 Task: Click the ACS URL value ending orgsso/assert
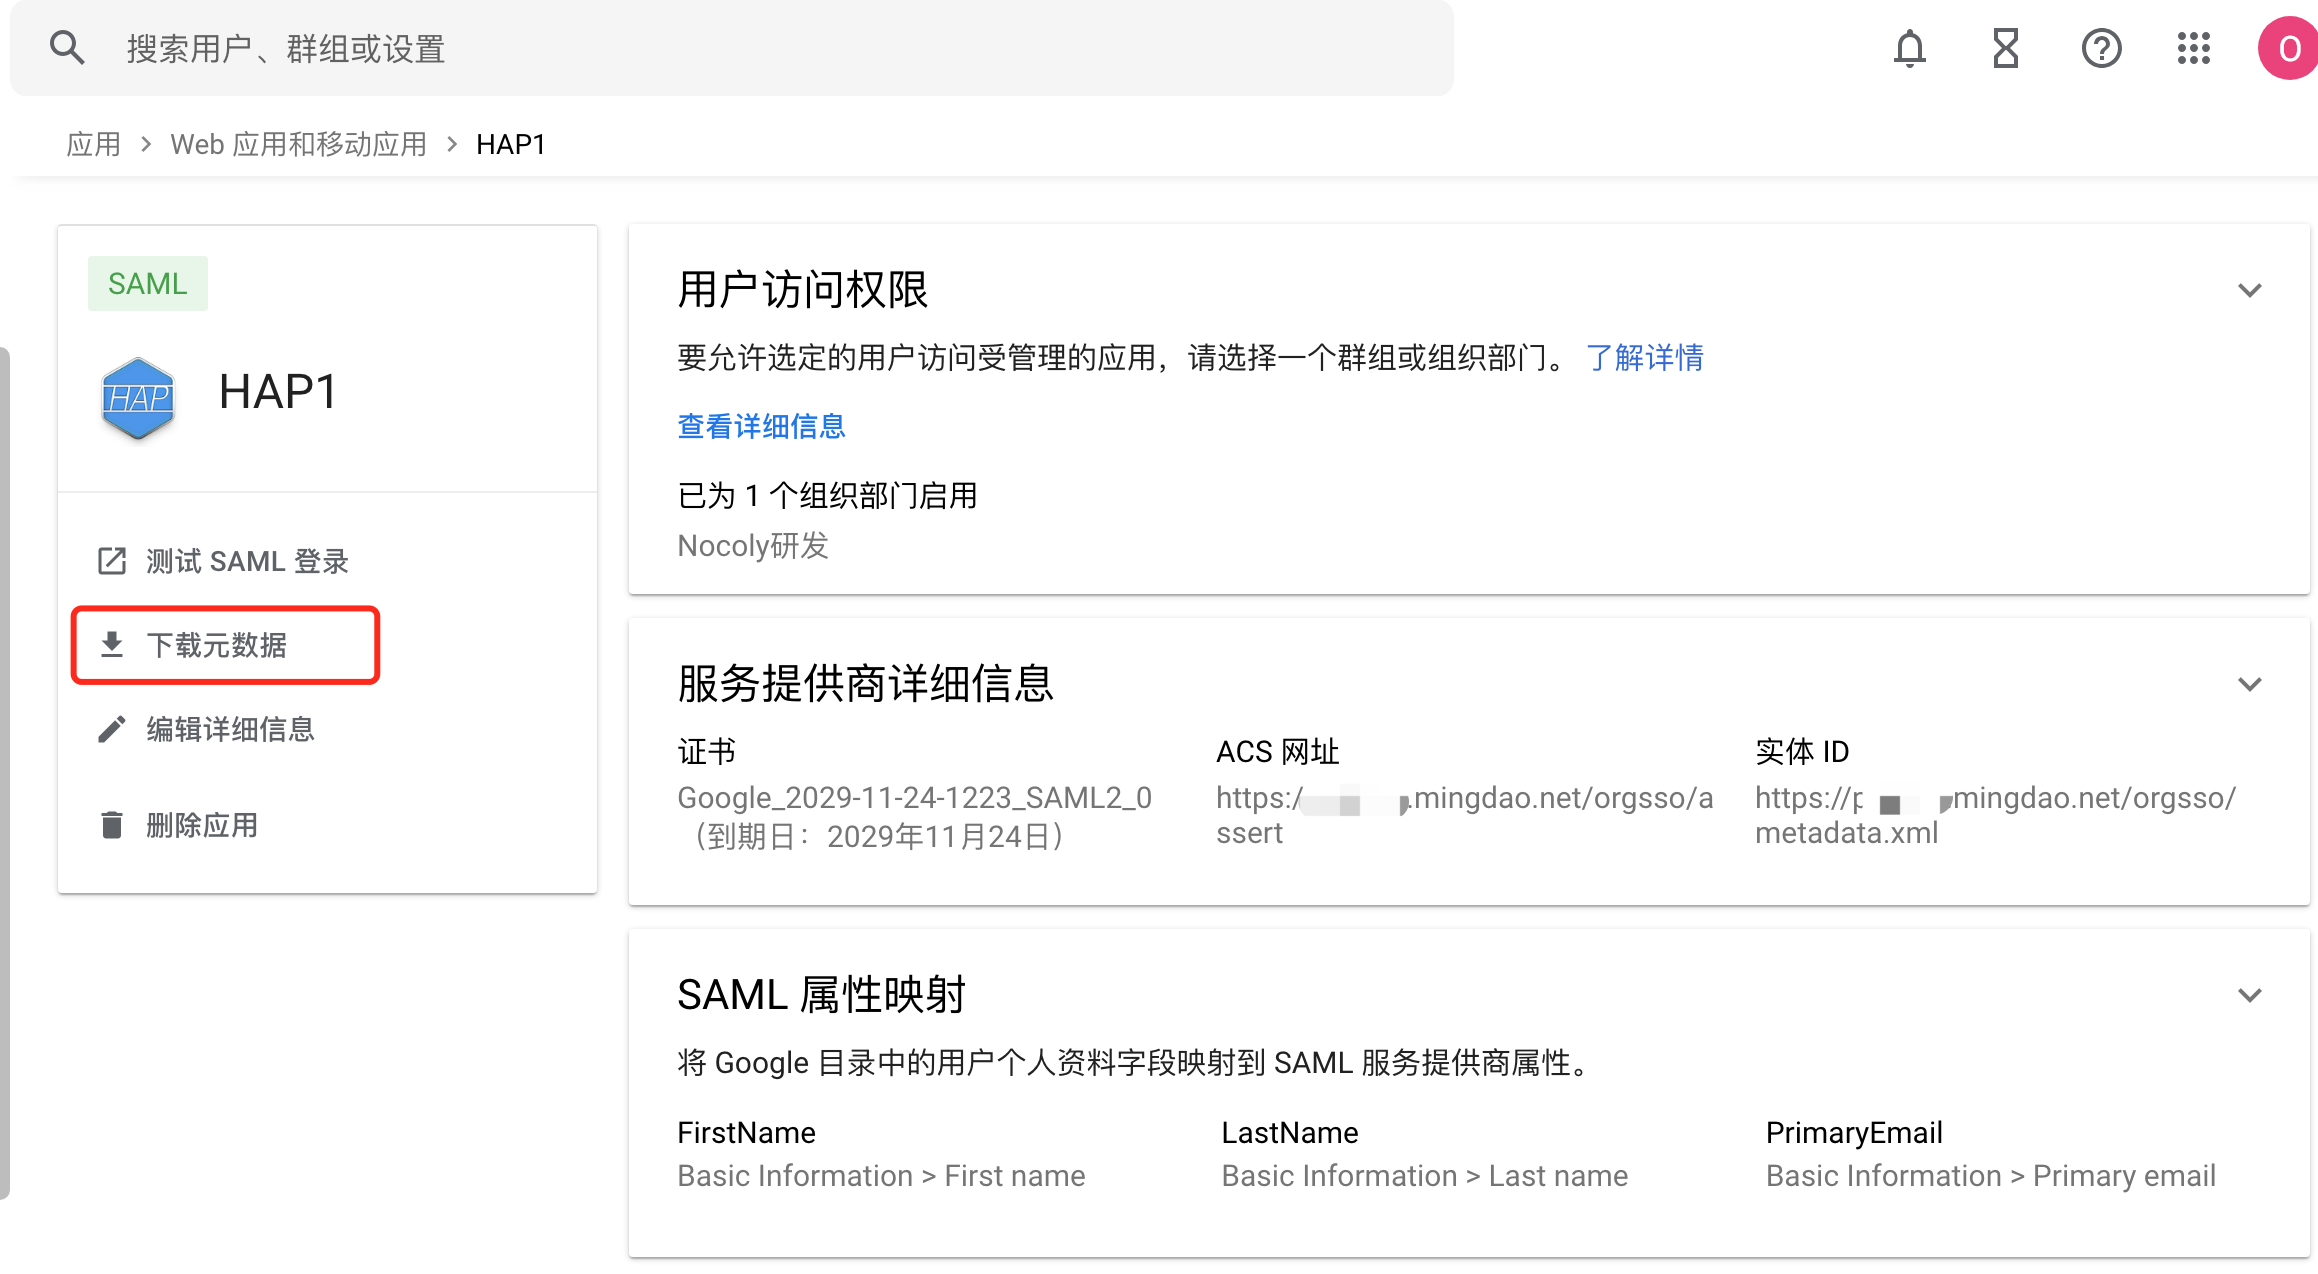(x=1465, y=815)
